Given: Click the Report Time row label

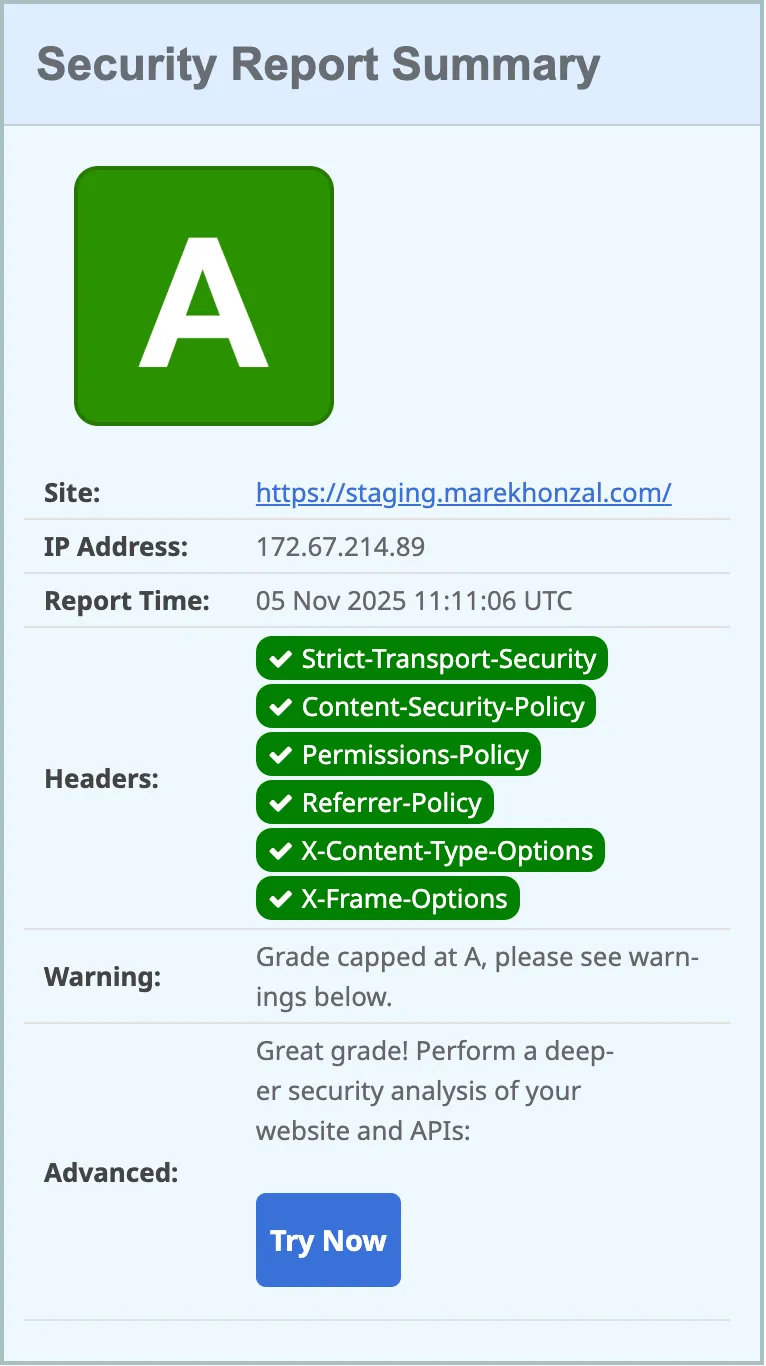Looking at the screenshot, I should pyautogui.click(x=126, y=600).
